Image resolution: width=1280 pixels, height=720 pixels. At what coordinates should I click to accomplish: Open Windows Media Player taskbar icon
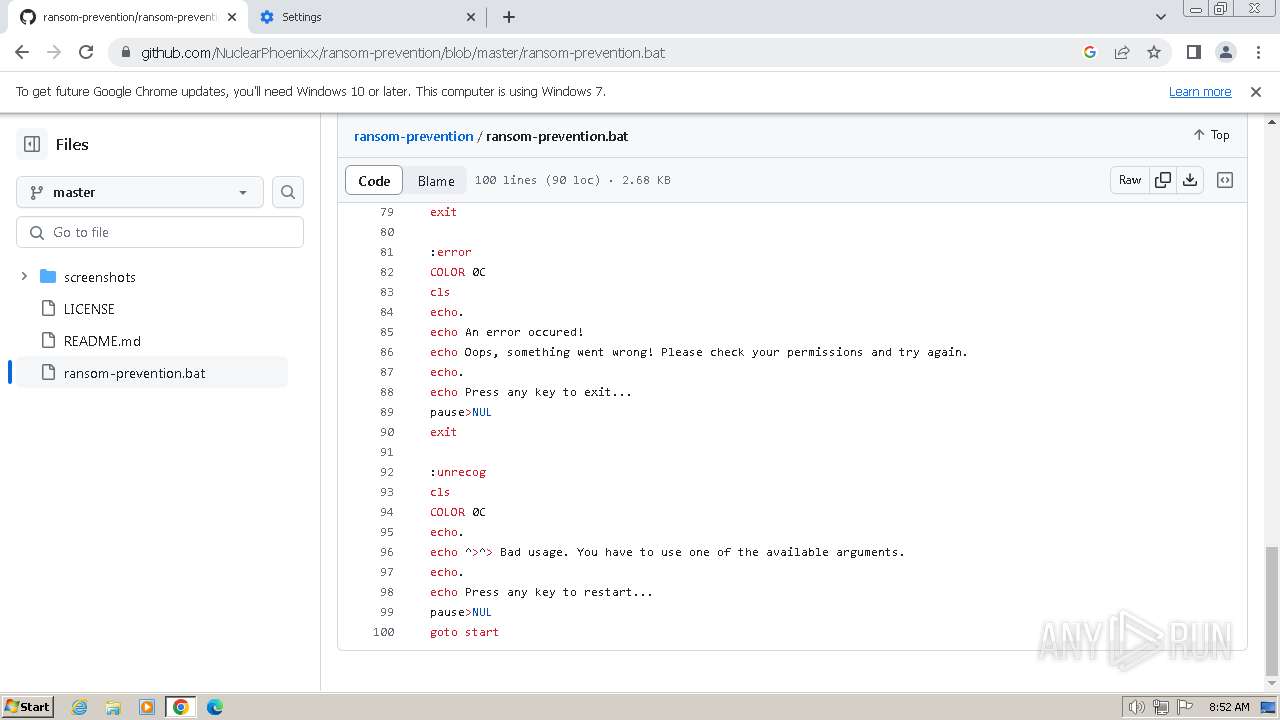147,707
